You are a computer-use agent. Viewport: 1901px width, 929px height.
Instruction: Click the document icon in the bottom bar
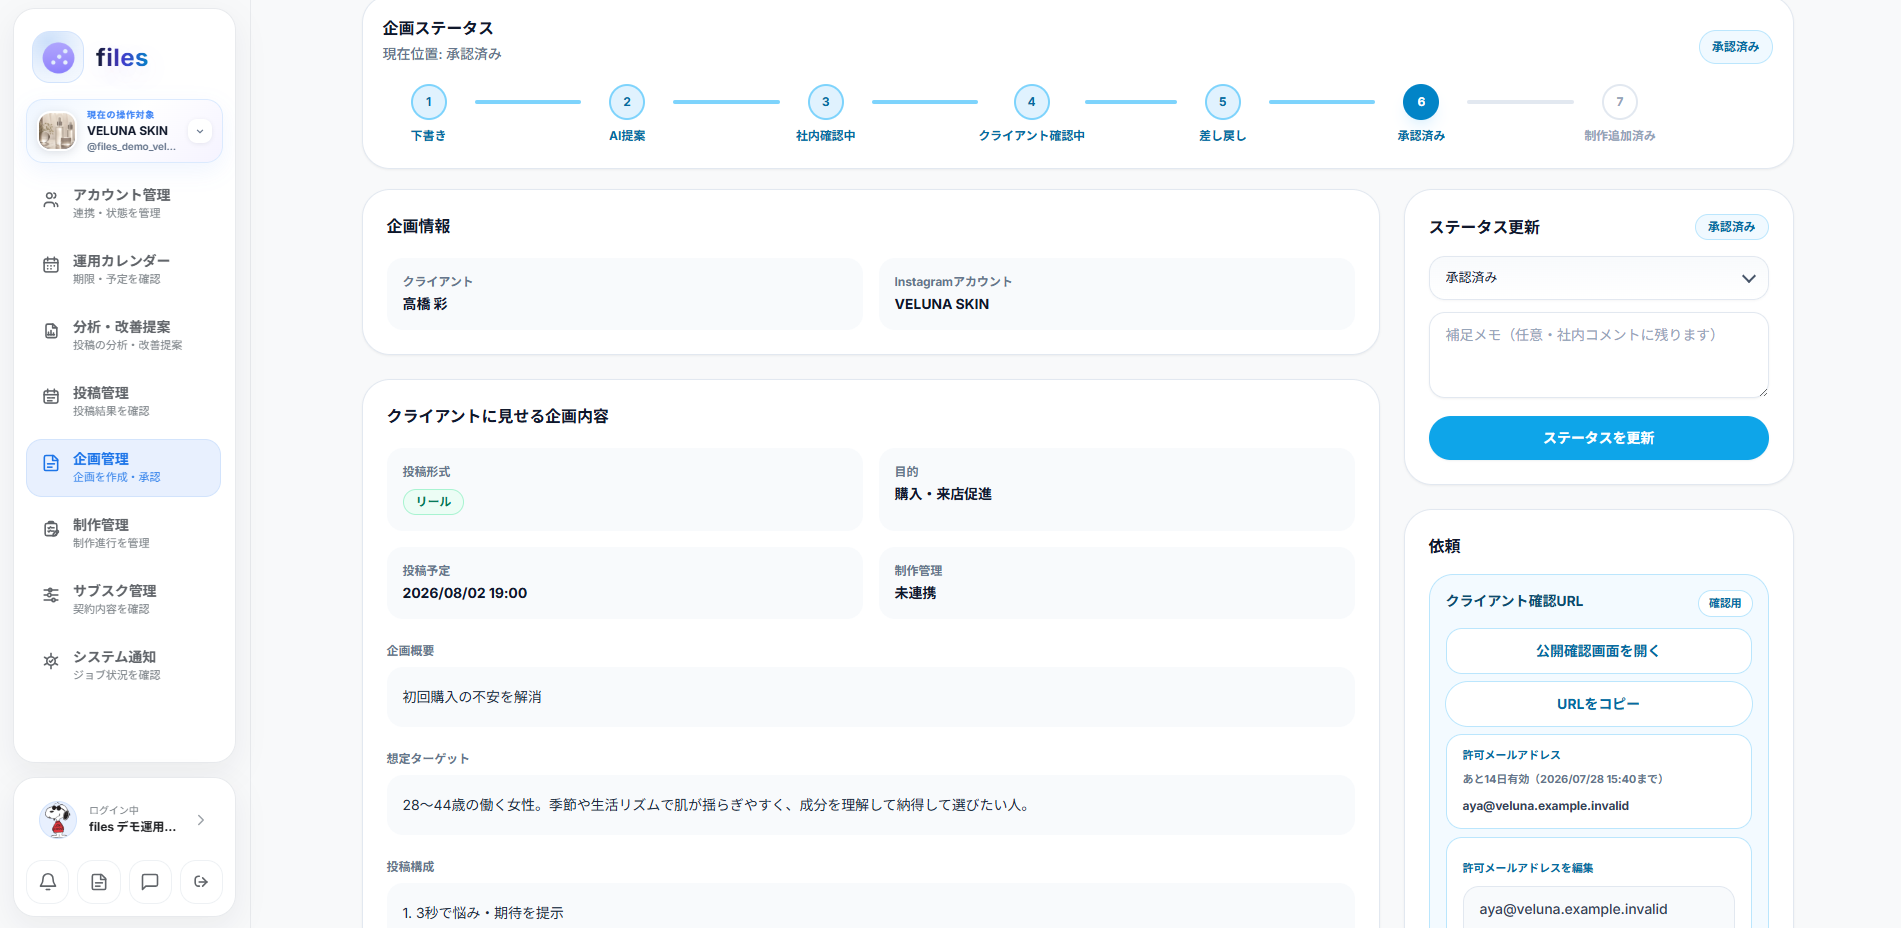99,882
